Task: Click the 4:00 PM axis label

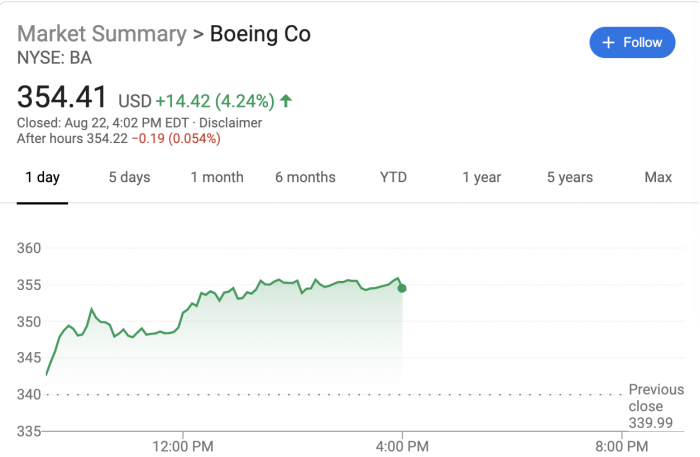Action: click(x=402, y=443)
